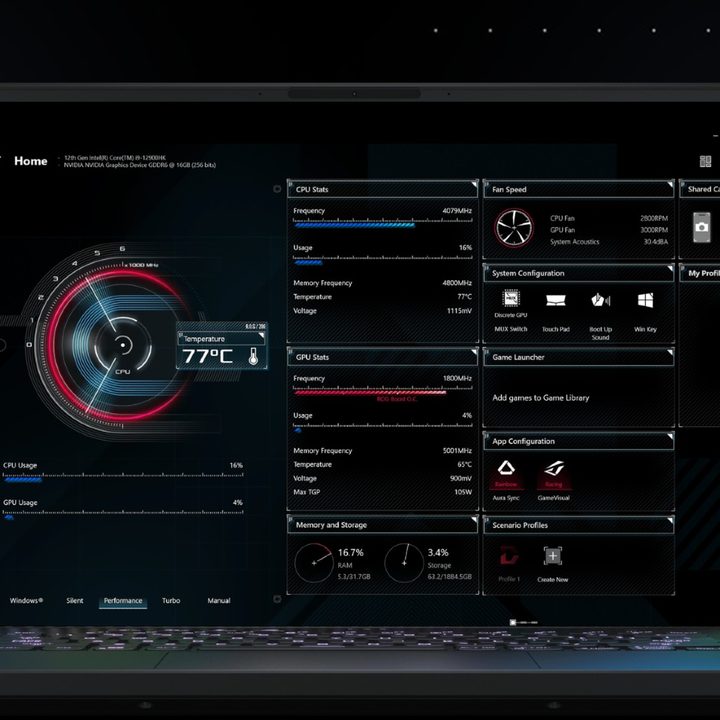Click the spinning fan wheel icon
This screenshot has height=720, width=720.
pos(514,228)
